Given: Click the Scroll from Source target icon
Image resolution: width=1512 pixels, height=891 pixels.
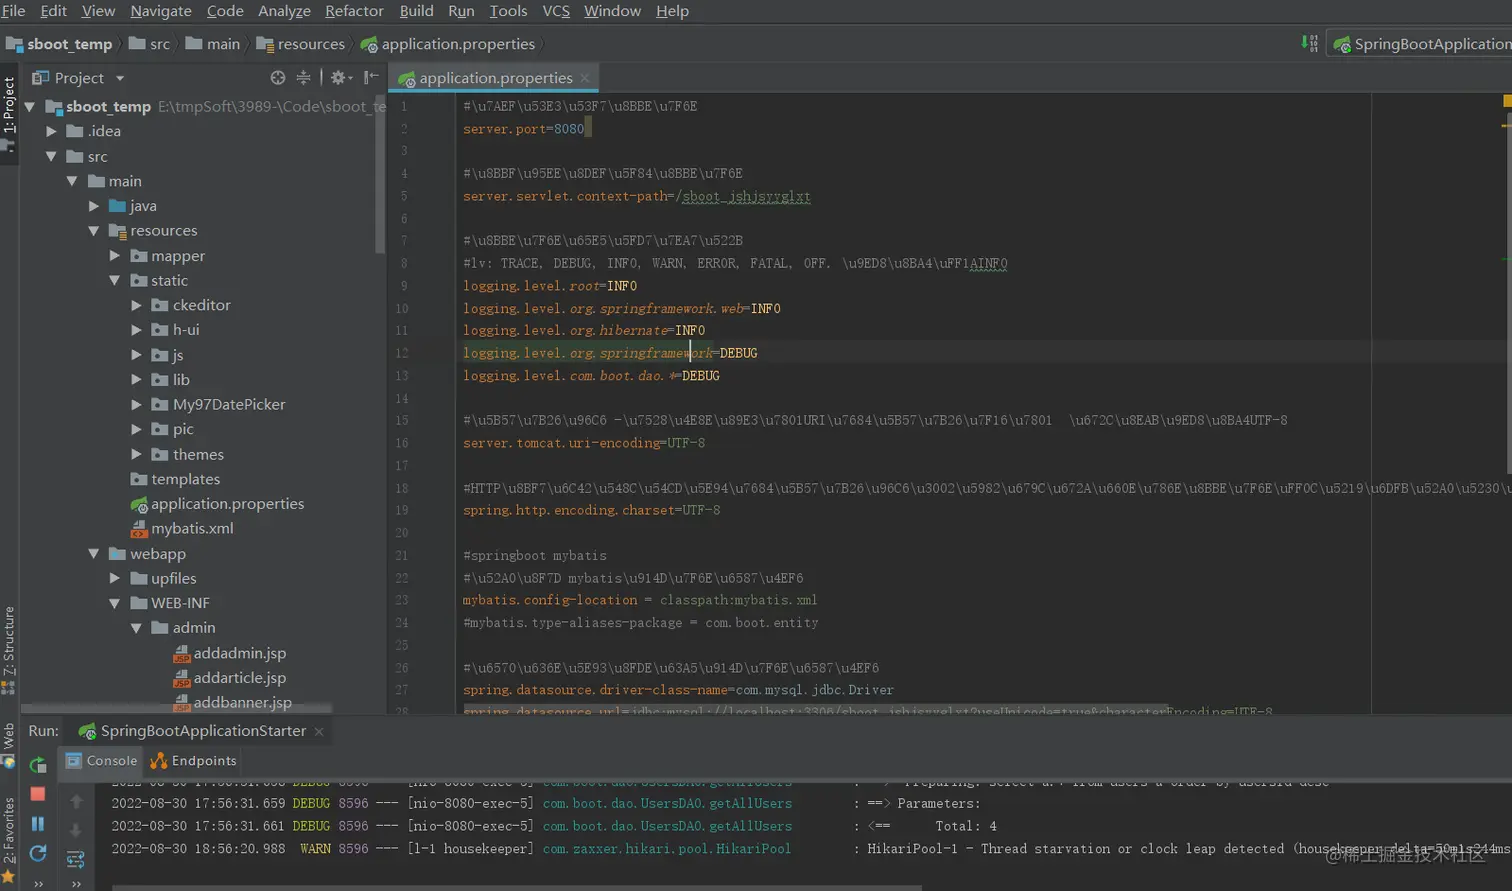Looking at the screenshot, I should 278,78.
